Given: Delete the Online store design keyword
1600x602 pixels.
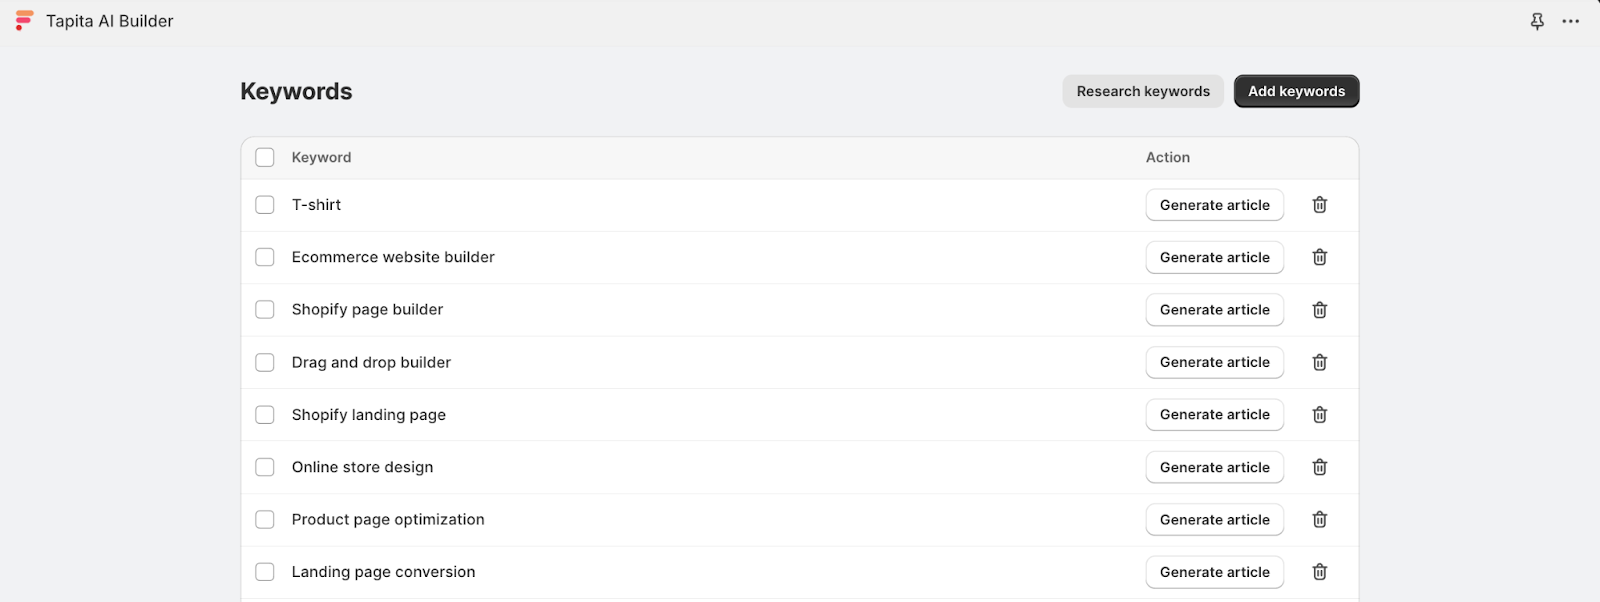Looking at the screenshot, I should point(1319,467).
